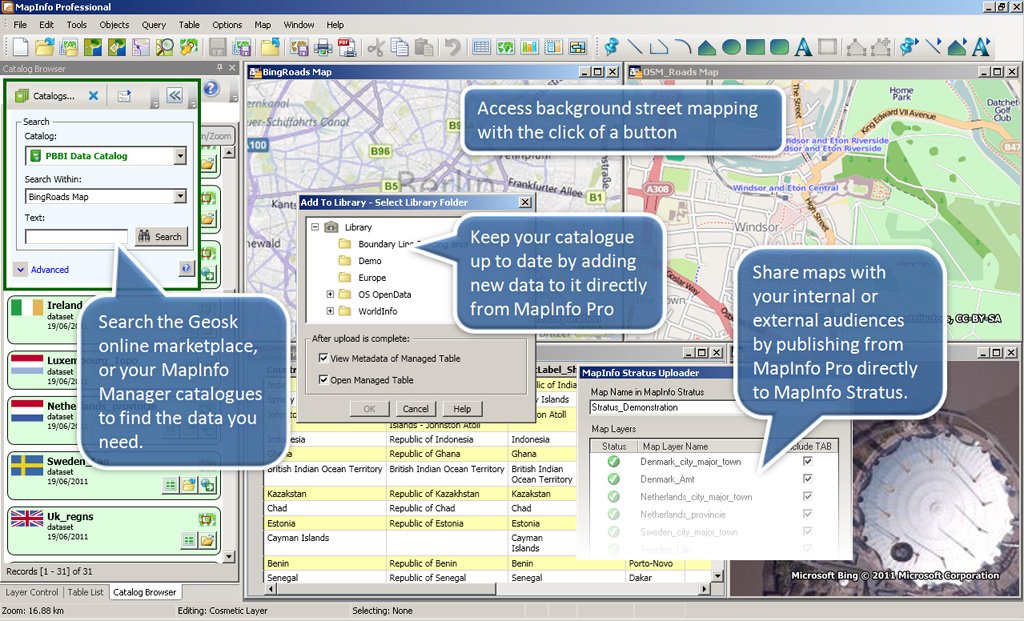Select the Arc drawing tool
The image size is (1024, 621).
click(x=683, y=47)
